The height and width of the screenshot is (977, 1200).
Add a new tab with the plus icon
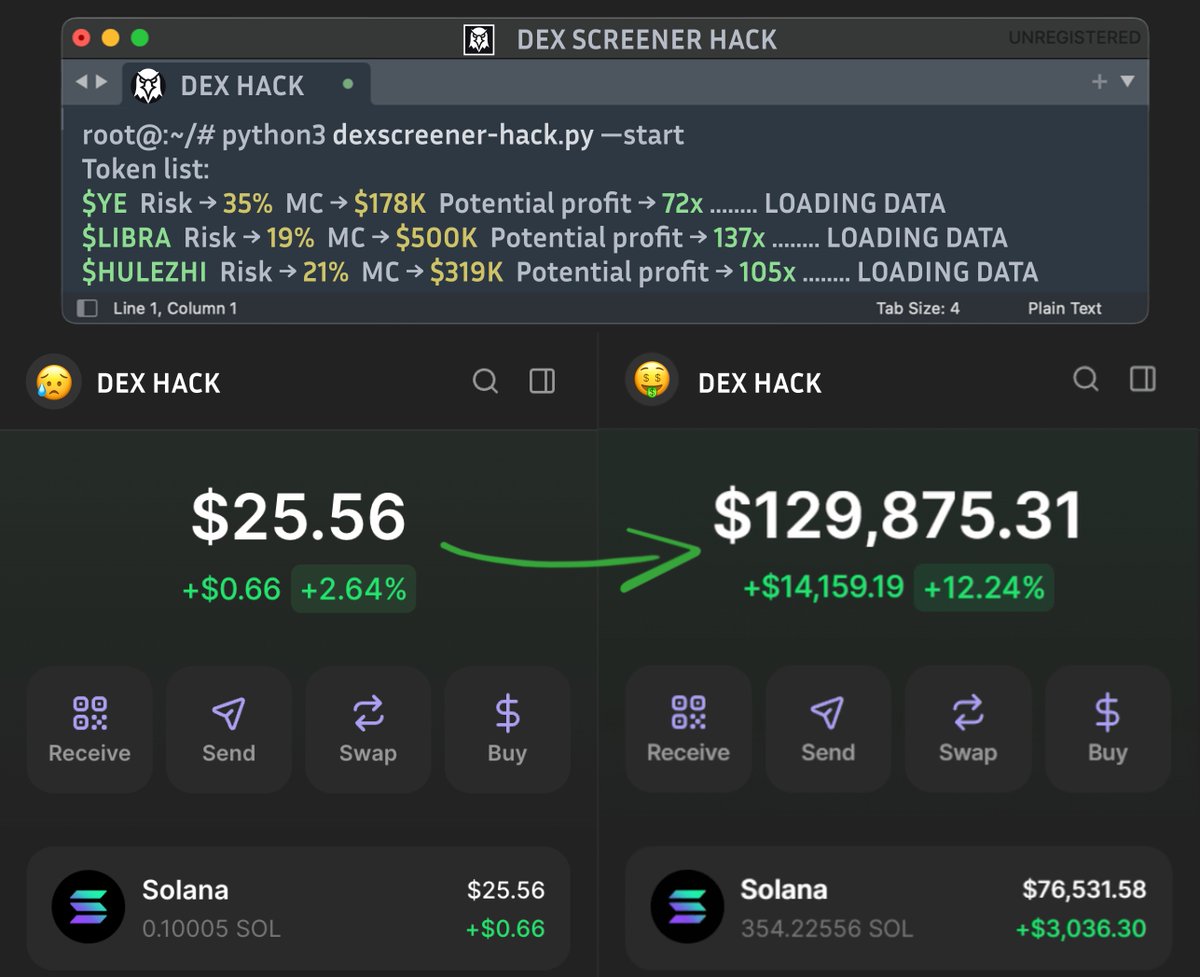click(x=1099, y=82)
